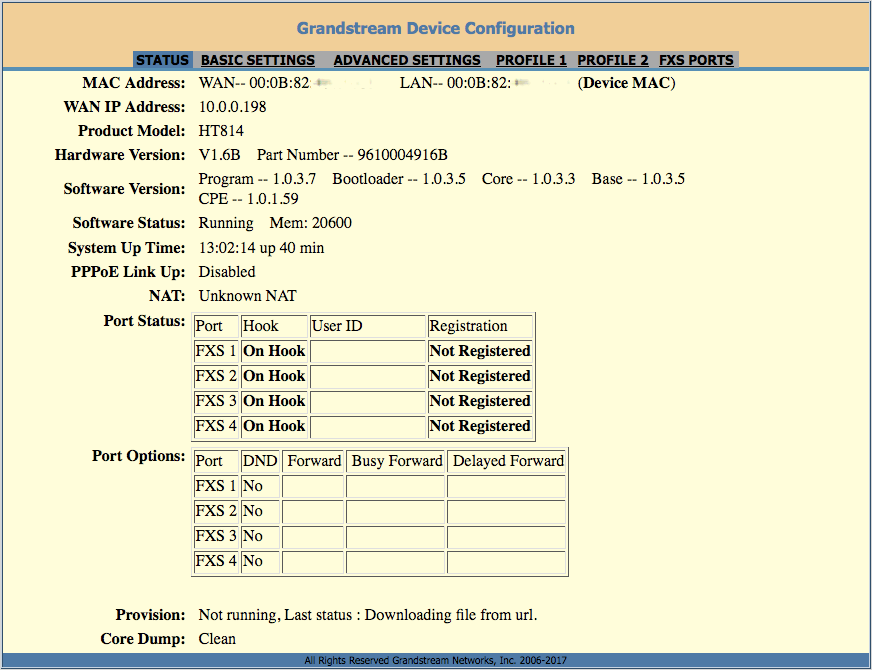This screenshot has height=670, width=872.
Task: Open the STATUS tab
Action: point(162,60)
